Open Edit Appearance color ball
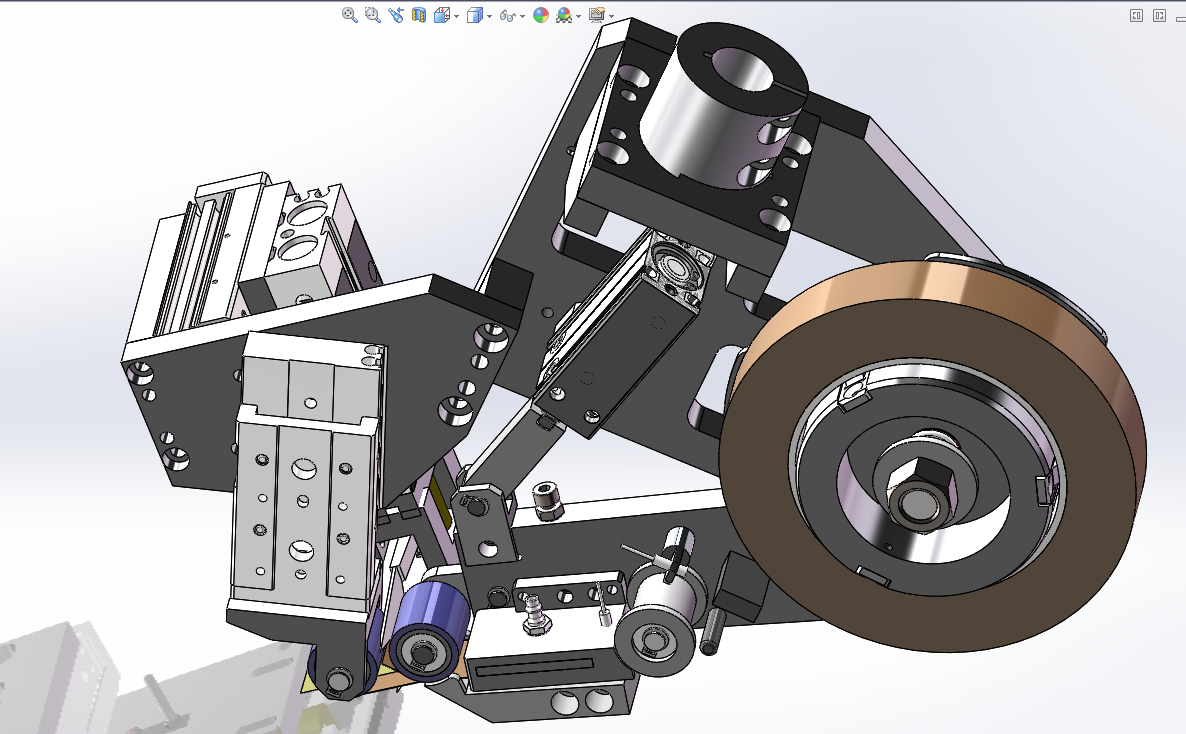The image size is (1186, 734). point(541,15)
